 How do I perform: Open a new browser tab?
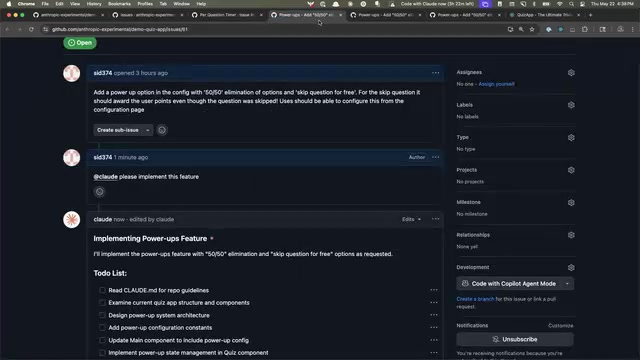tap(590, 15)
